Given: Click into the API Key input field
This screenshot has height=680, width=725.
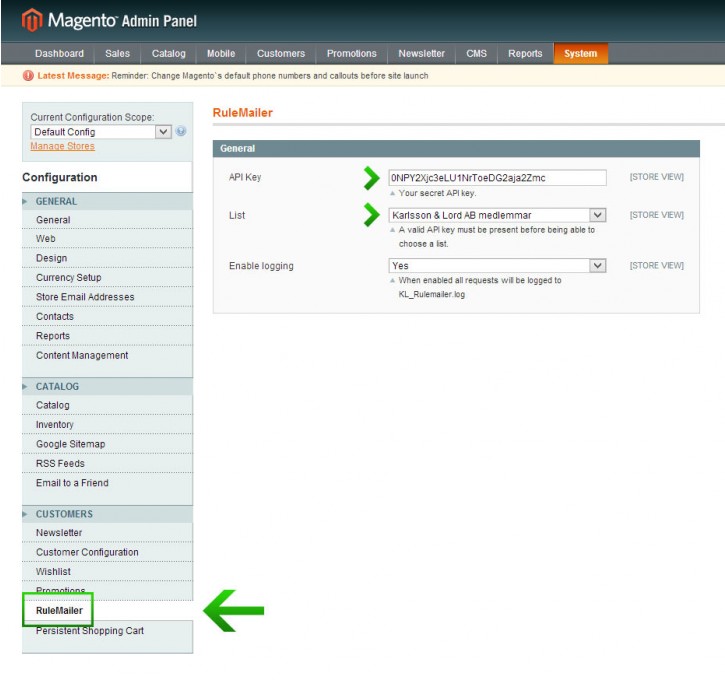Looking at the screenshot, I should point(497,178).
